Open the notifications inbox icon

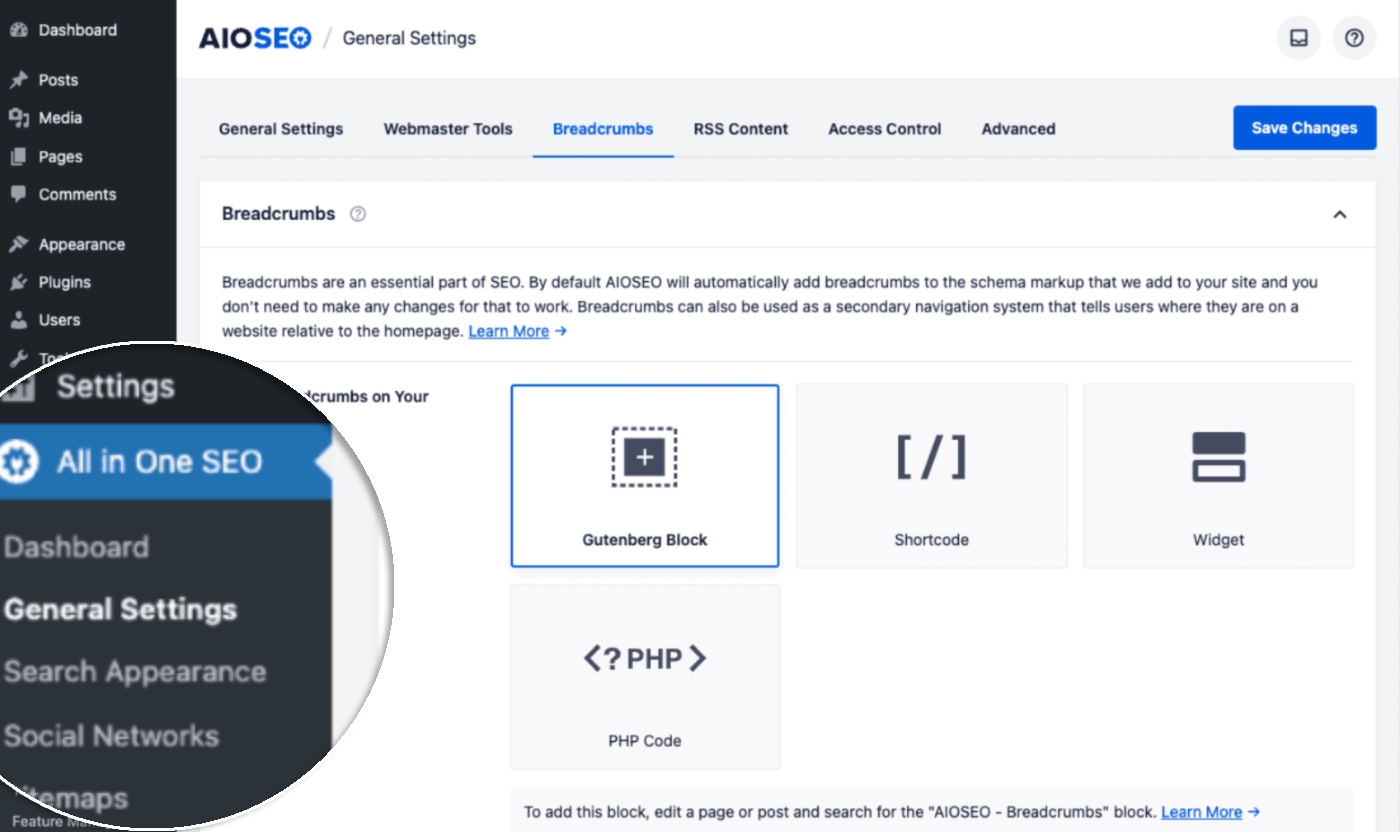pos(1299,38)
